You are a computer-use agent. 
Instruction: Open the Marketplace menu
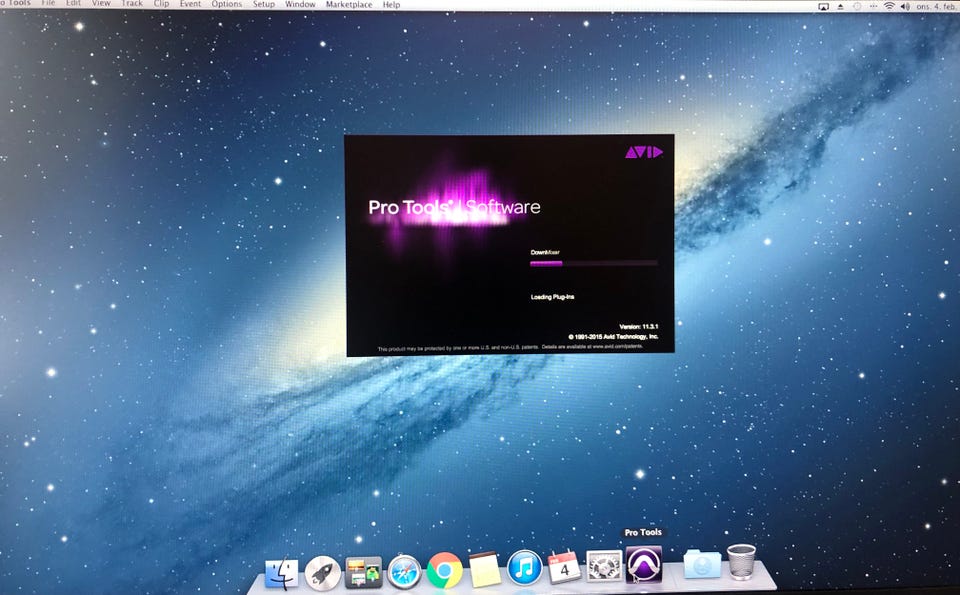[348, 4]
